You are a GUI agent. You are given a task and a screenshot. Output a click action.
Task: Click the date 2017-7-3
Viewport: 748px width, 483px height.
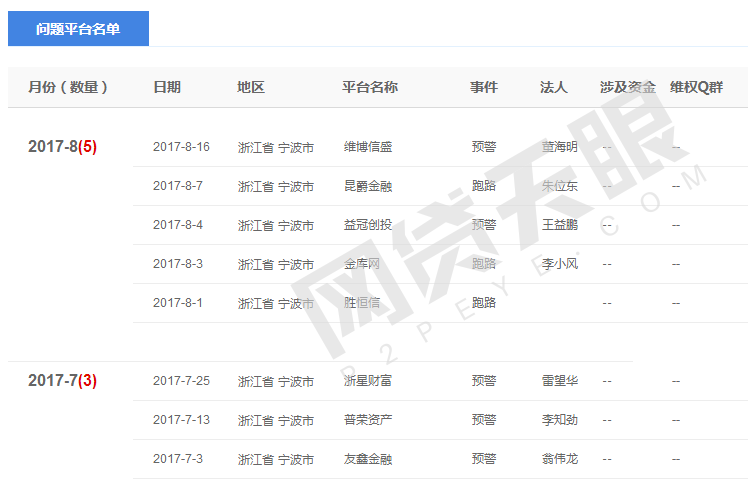click(178, 459)
